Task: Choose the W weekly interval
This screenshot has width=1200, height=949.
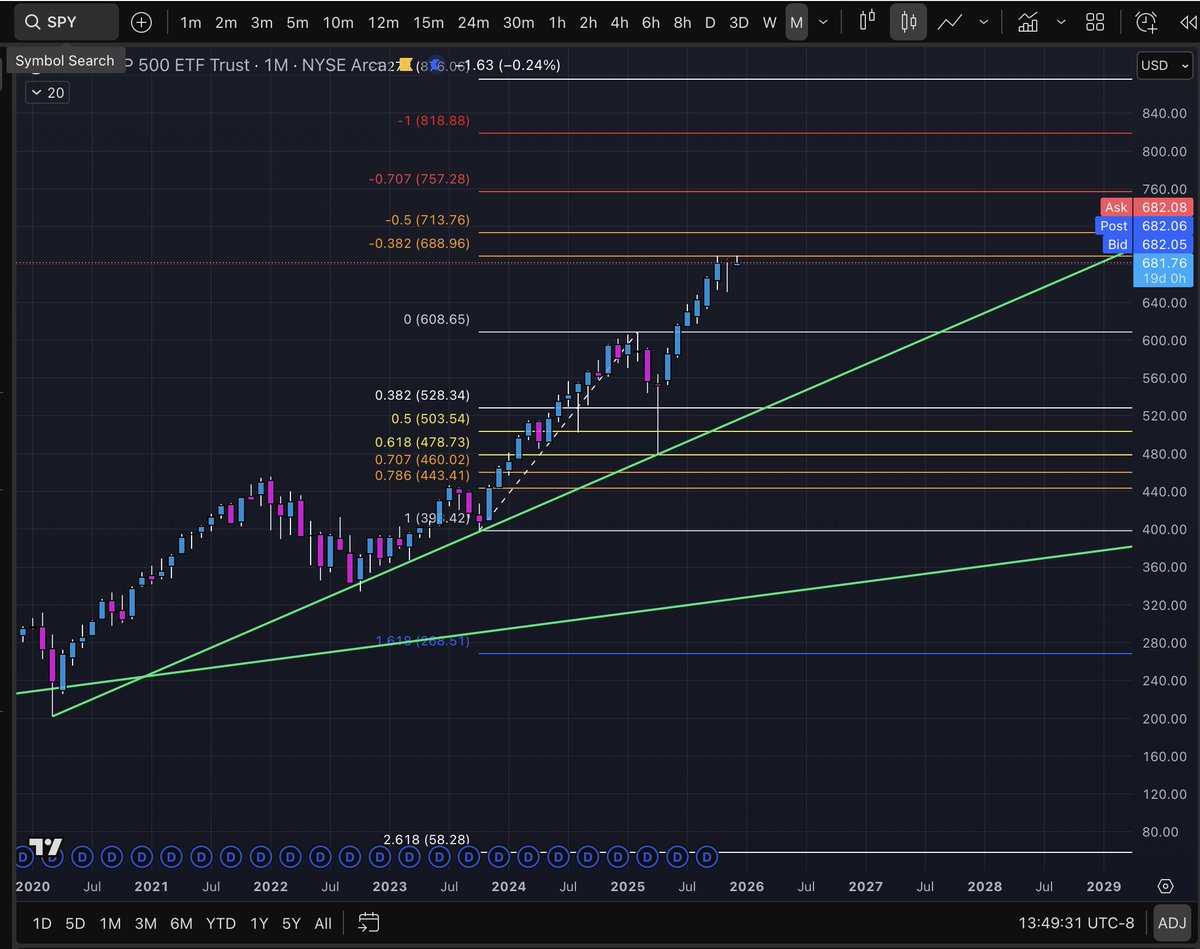Action: pos(769,22)
